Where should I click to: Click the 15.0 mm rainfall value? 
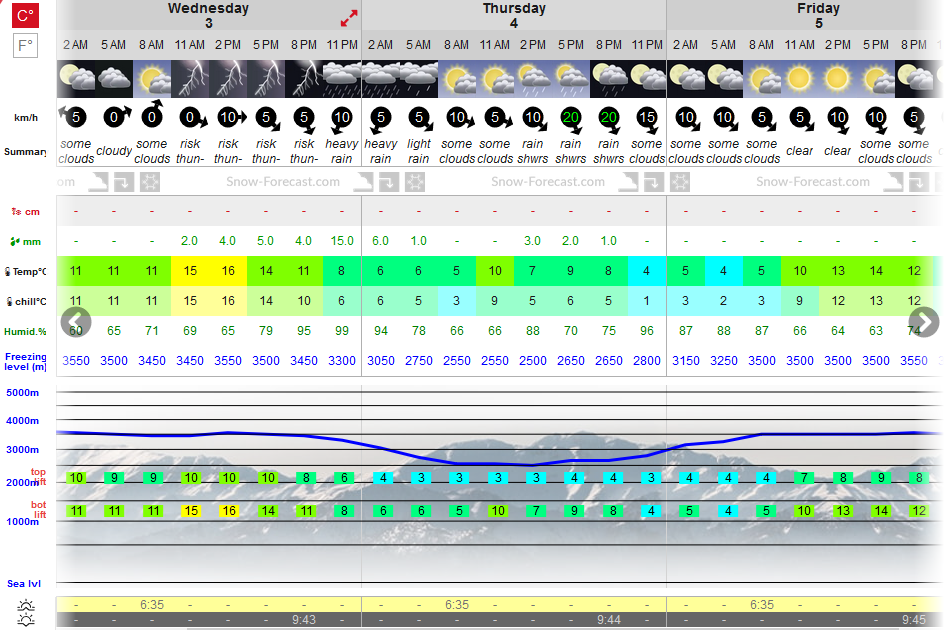click(342, 241)
